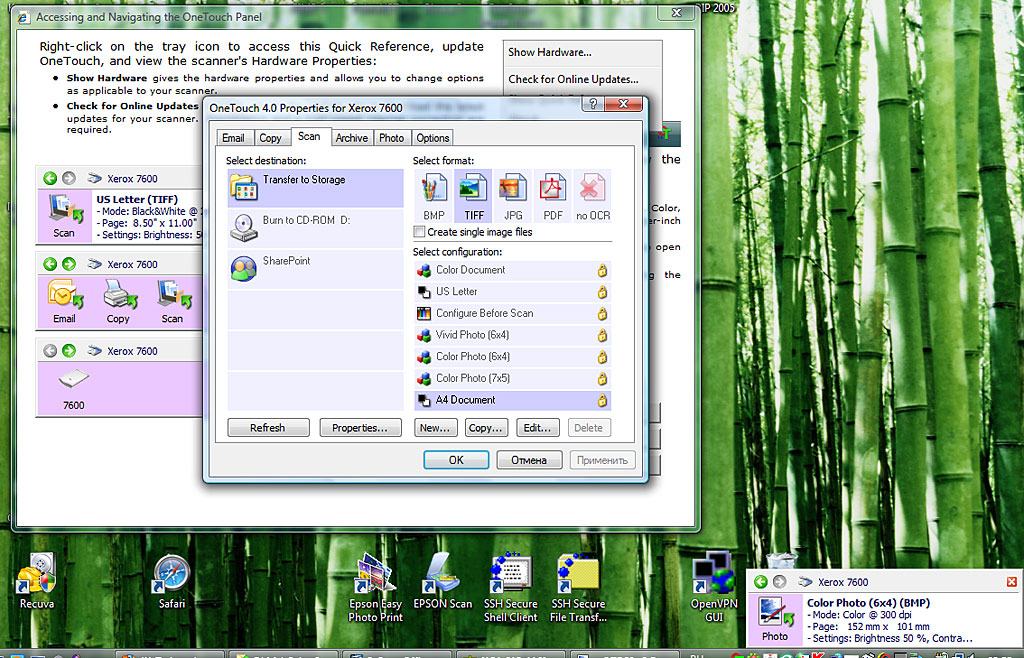The height and width of the screenshot is (658, 1024).
Task: Select US Letter configuration
Action: click(513, 292)
